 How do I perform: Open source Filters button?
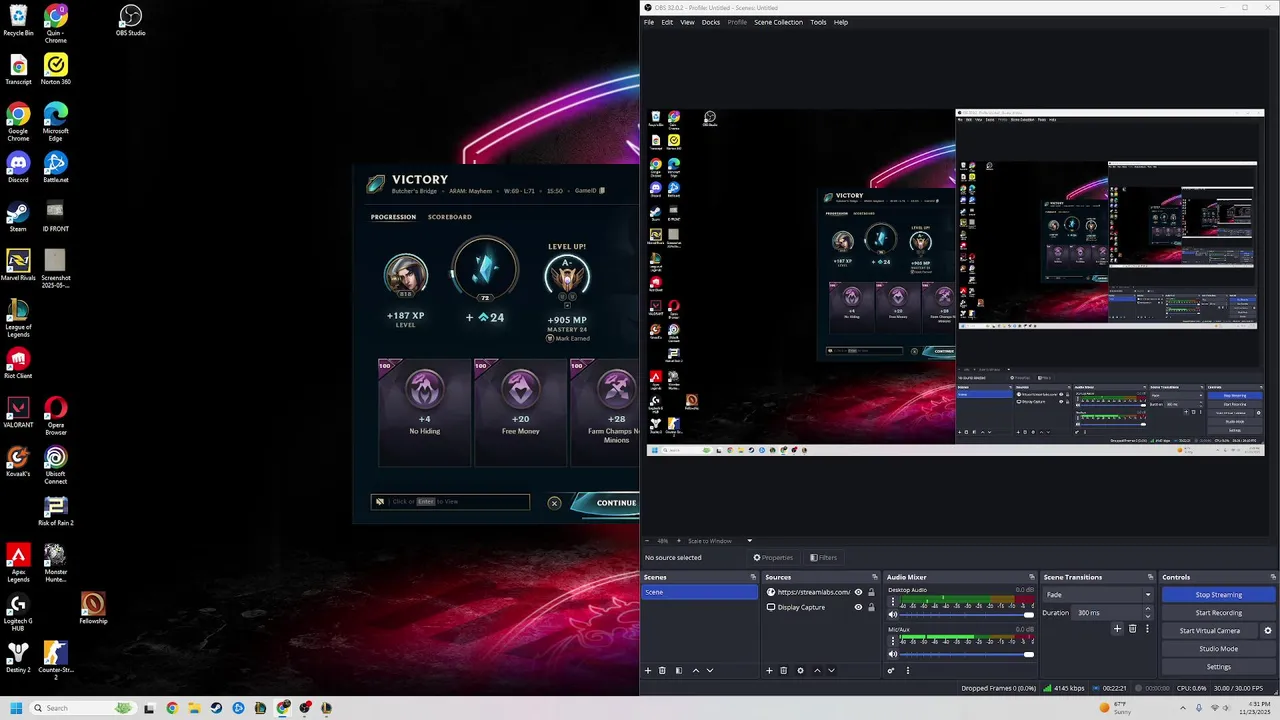(x=824, y=558)
